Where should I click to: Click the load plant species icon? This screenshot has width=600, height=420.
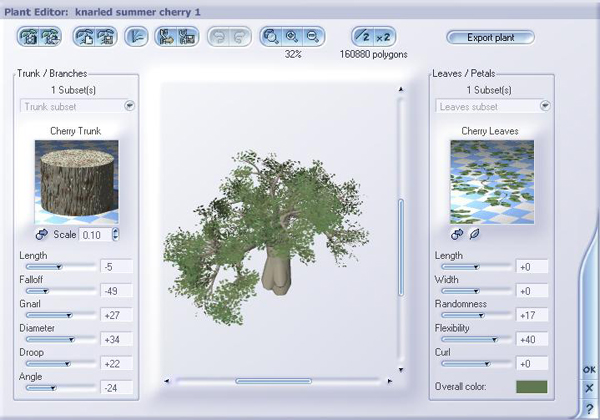(85, 37)
